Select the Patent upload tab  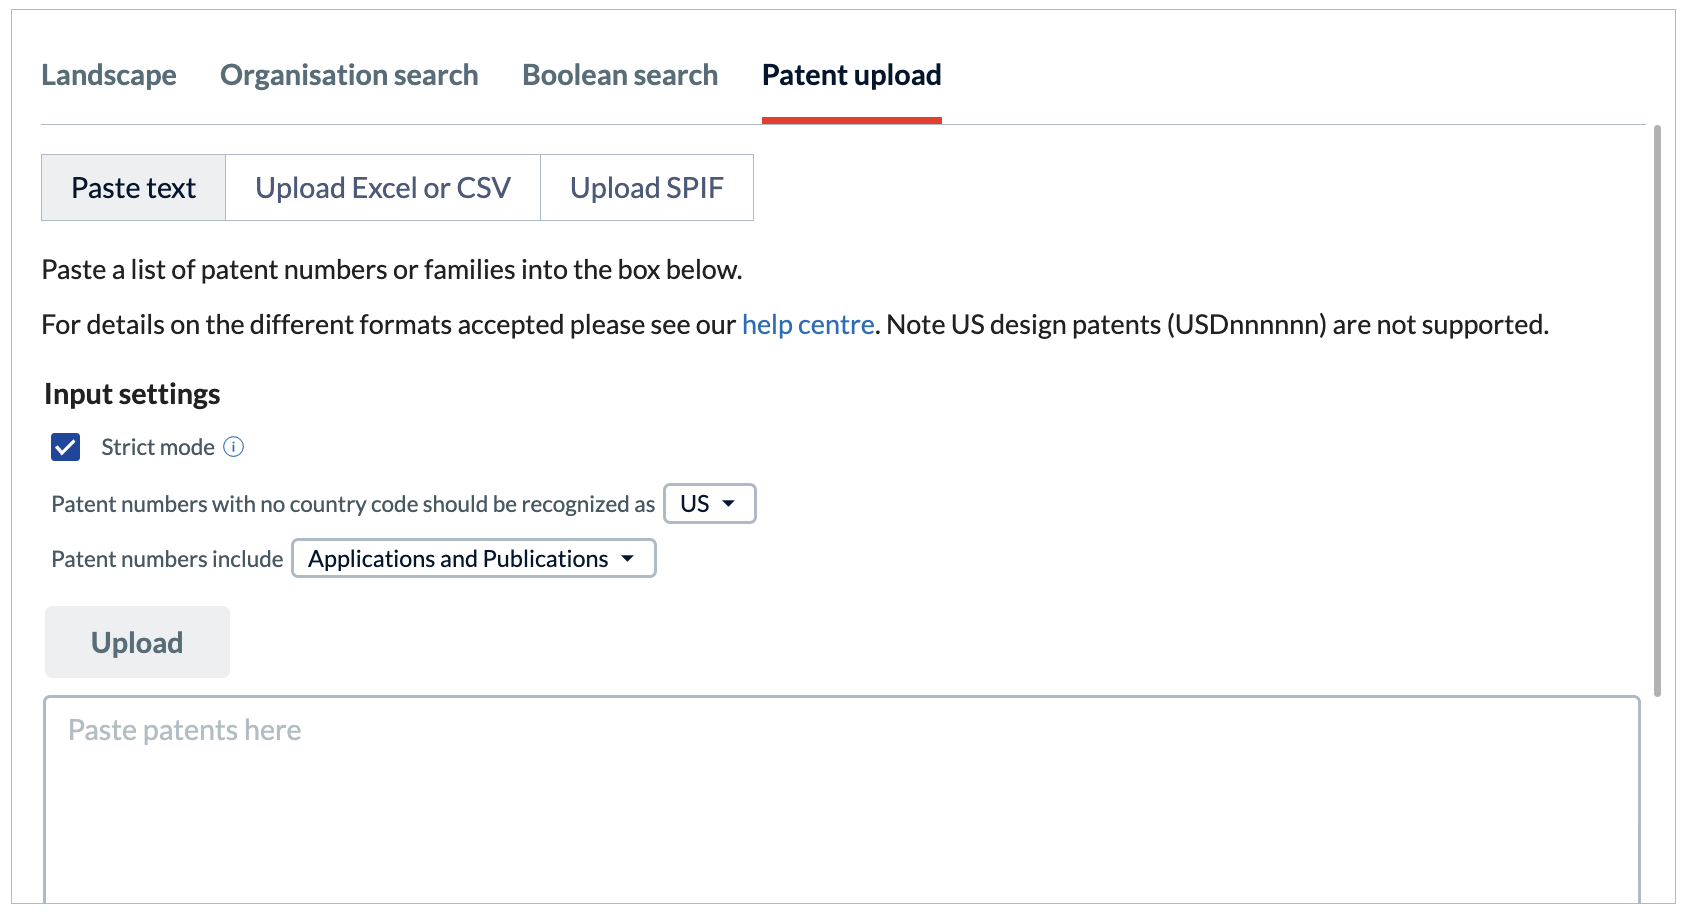[852, 75]
